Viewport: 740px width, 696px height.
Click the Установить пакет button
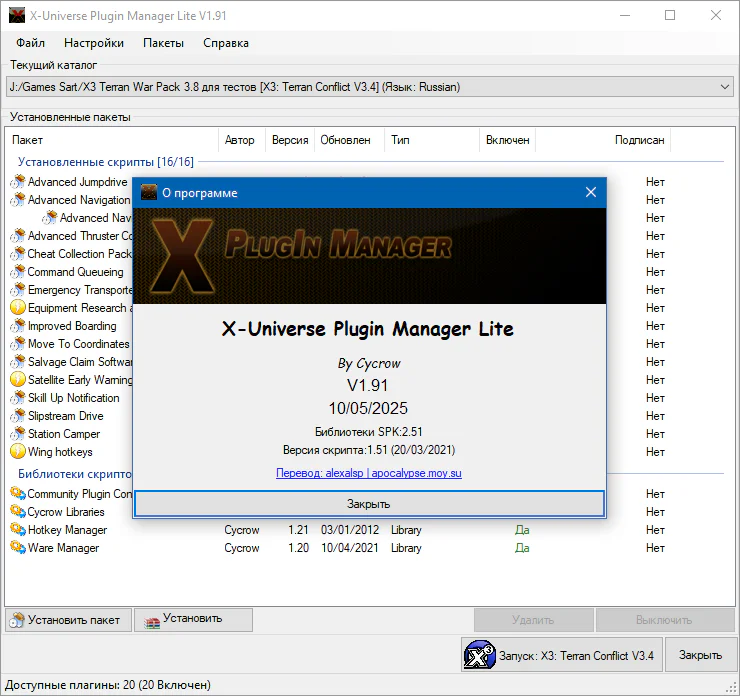[68, 620]
